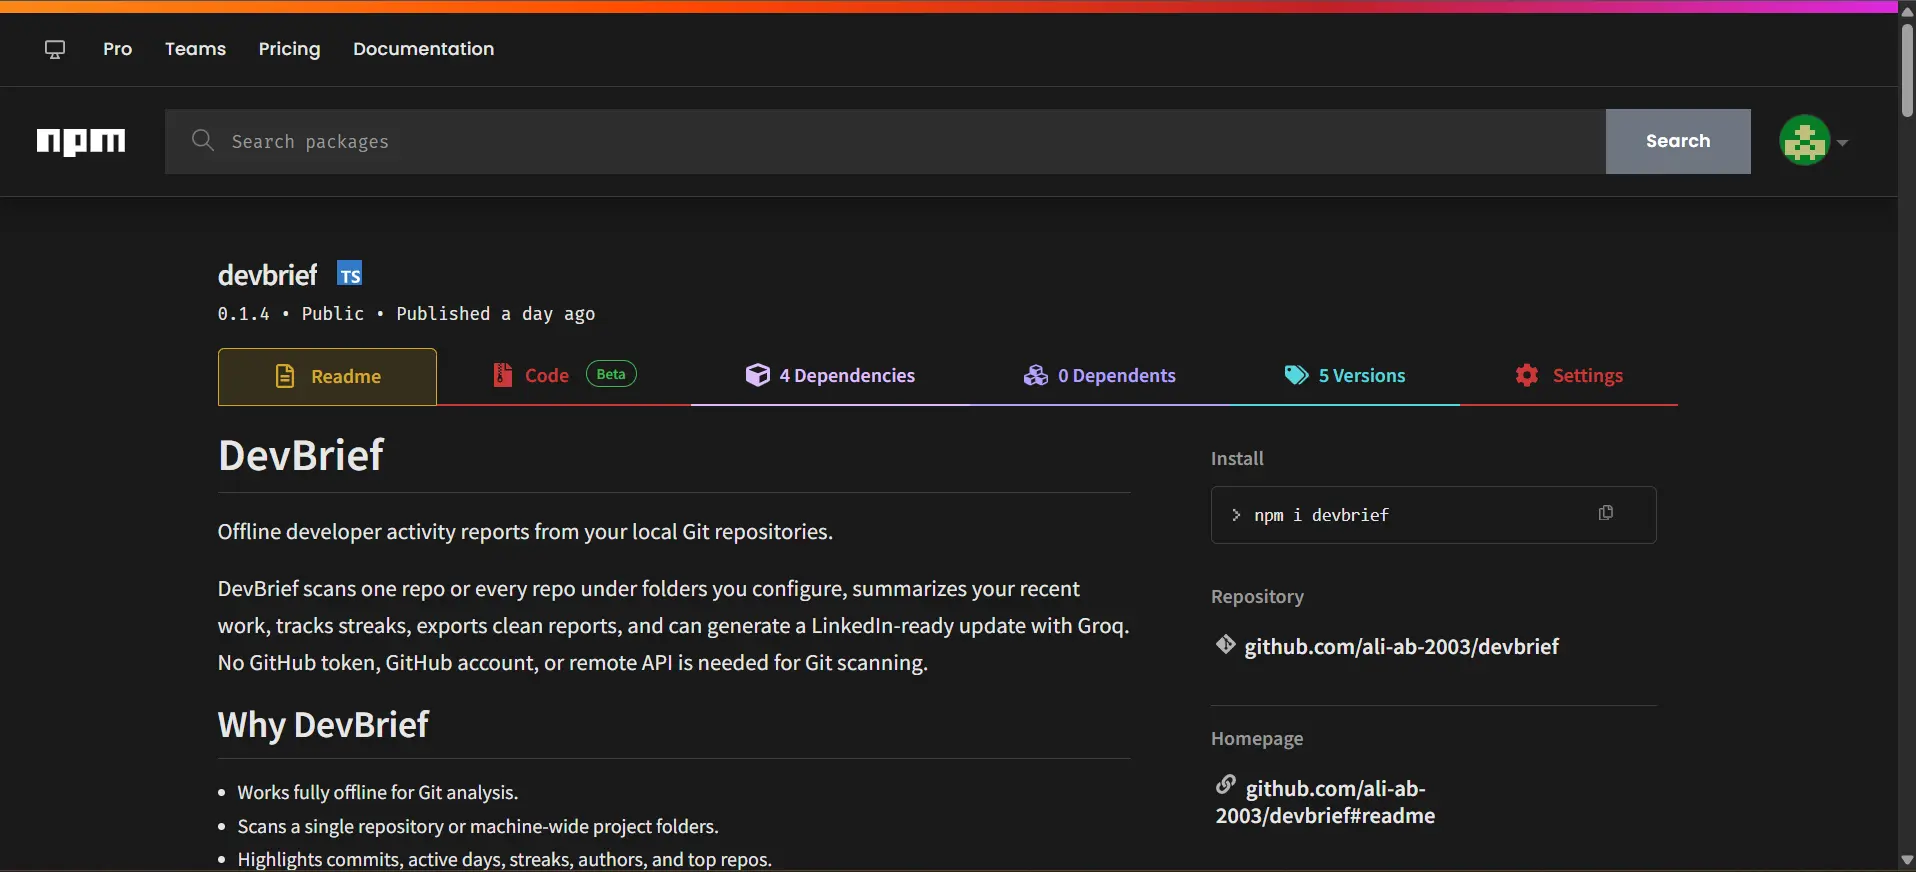Open the Settings tab
The width and height of the screenshot is (1916, 872).
pos(1569,376)
